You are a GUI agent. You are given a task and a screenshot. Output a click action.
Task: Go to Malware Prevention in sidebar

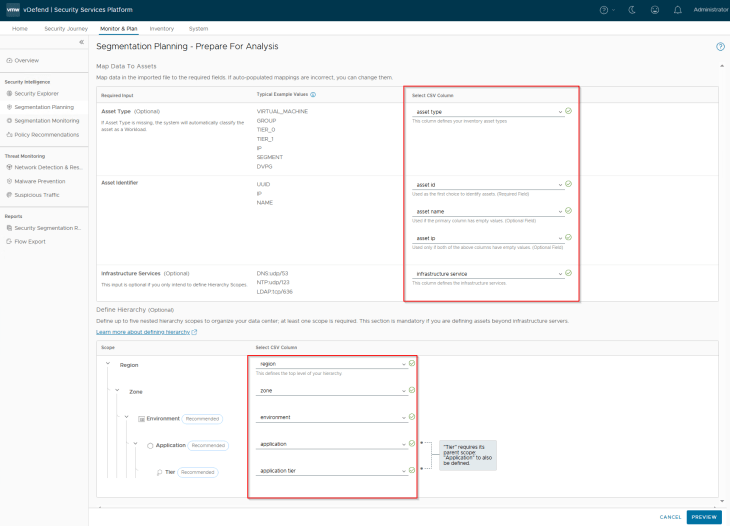(42, 181)
